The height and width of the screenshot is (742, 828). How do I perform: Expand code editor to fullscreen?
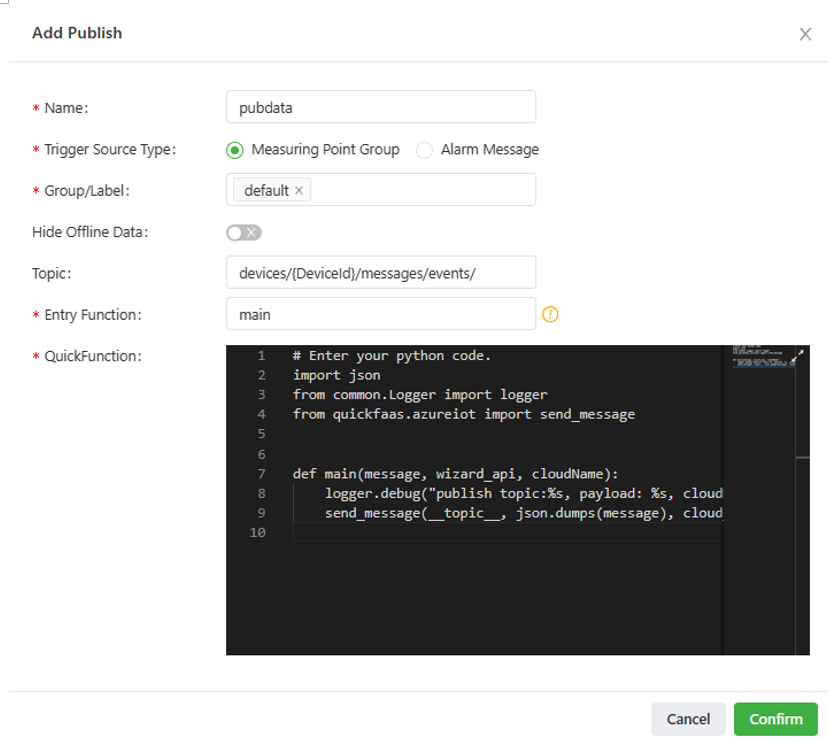[797, 356]
